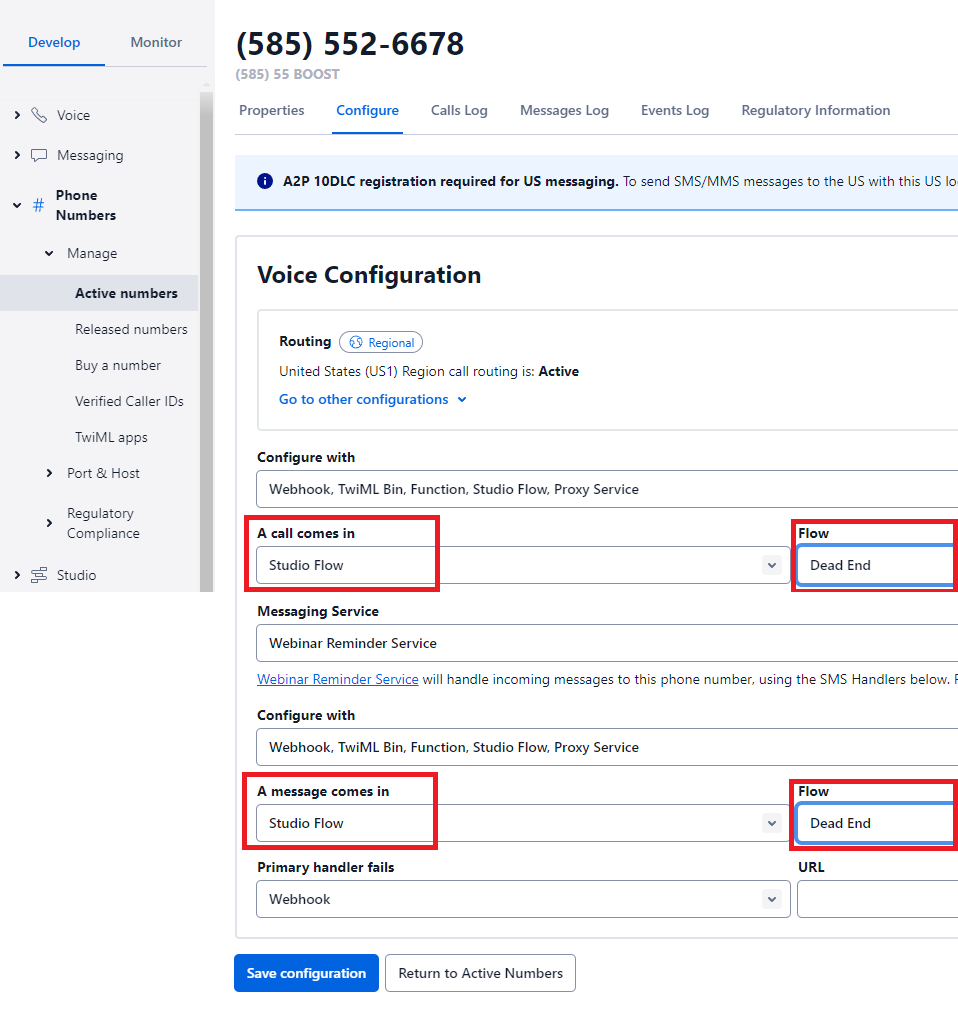The image size is (958, 1009).
Task: Click the Studio flow icon in sidebar
Action: click(39, 575)
